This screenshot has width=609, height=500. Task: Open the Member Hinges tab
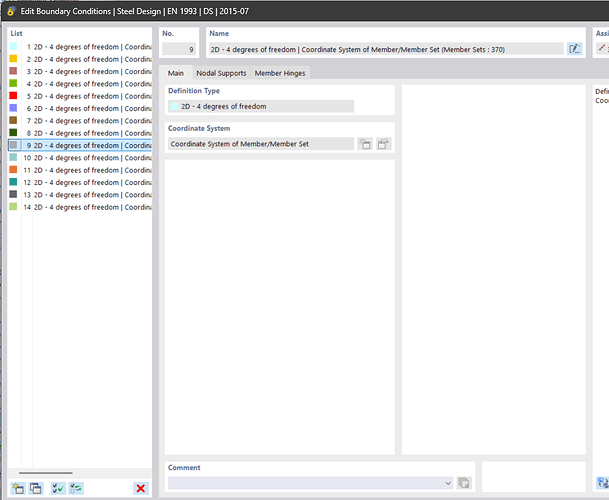[280, 73]
